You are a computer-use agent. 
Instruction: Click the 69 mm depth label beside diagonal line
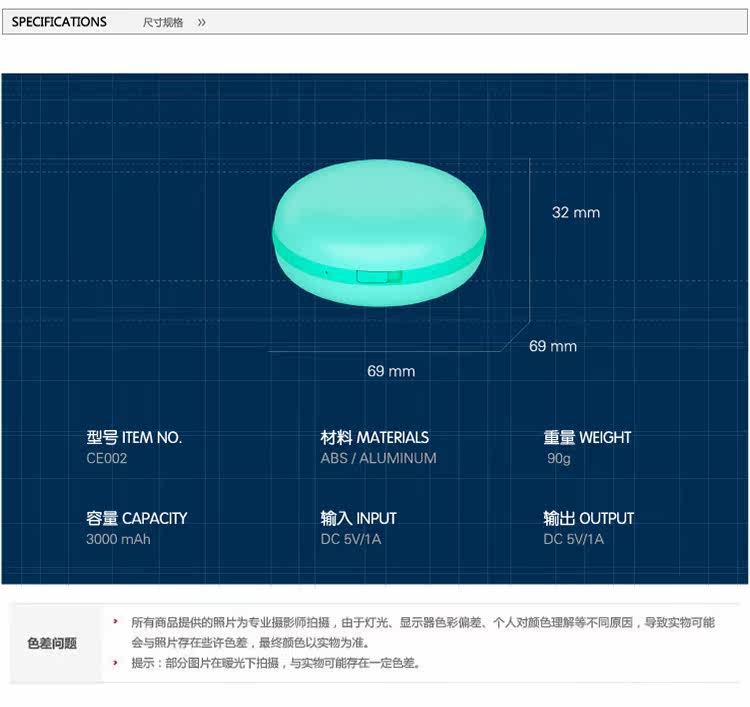click(x=553, y=346)
